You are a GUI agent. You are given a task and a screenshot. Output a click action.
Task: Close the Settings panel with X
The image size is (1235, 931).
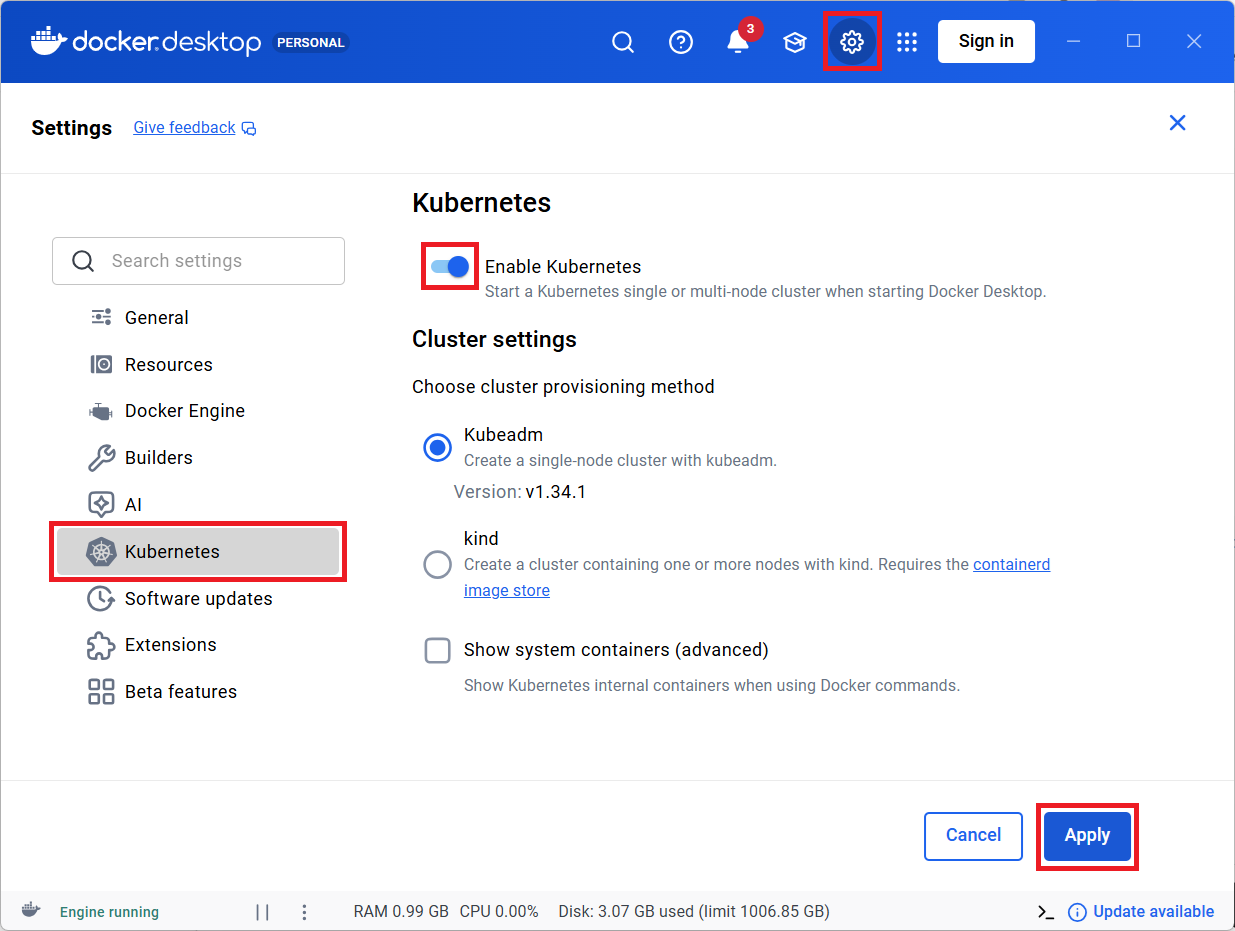[1178, 123]
